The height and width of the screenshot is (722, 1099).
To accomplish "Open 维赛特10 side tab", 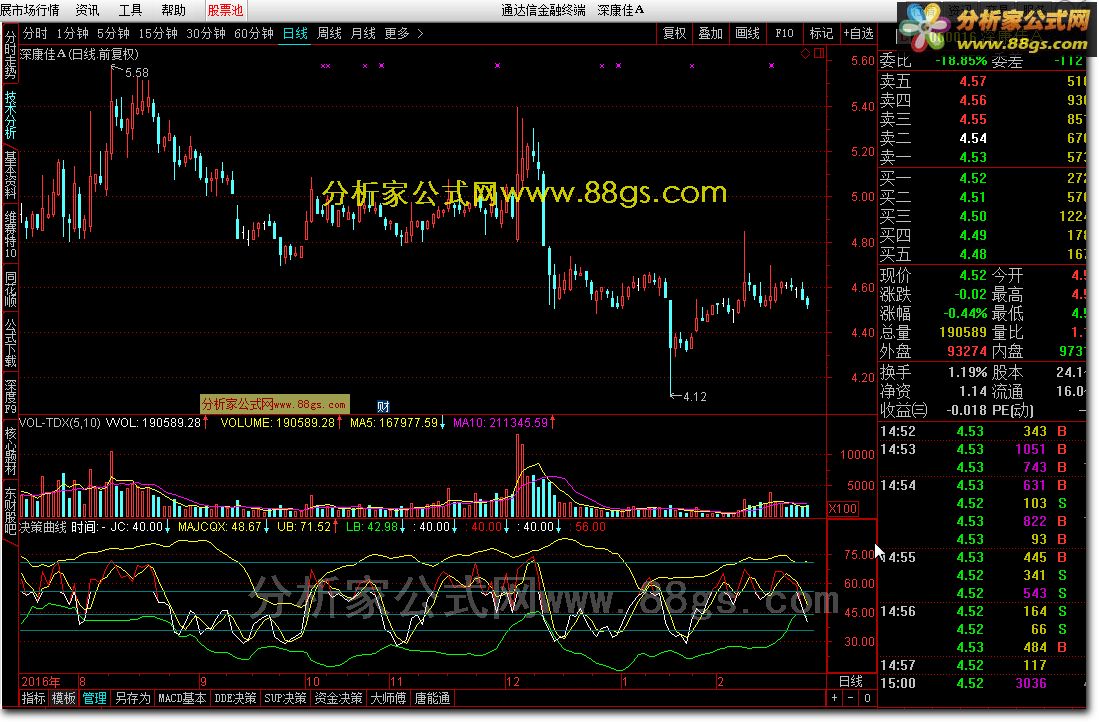I will click(10, 234).
